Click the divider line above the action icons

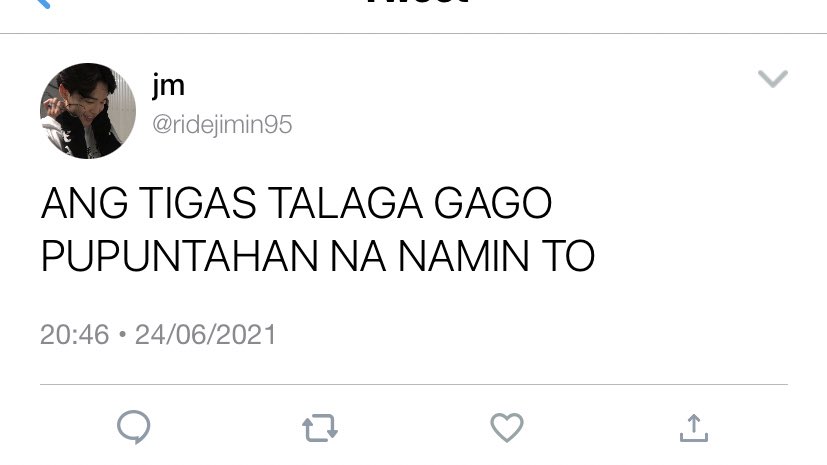[414, 384]
